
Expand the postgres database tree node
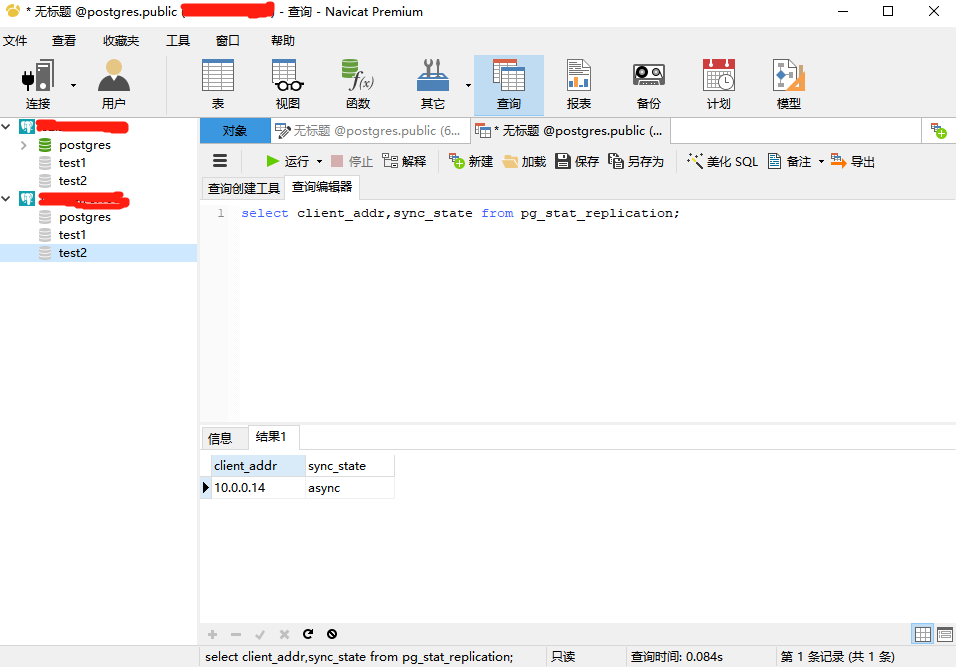click(24, 145)
